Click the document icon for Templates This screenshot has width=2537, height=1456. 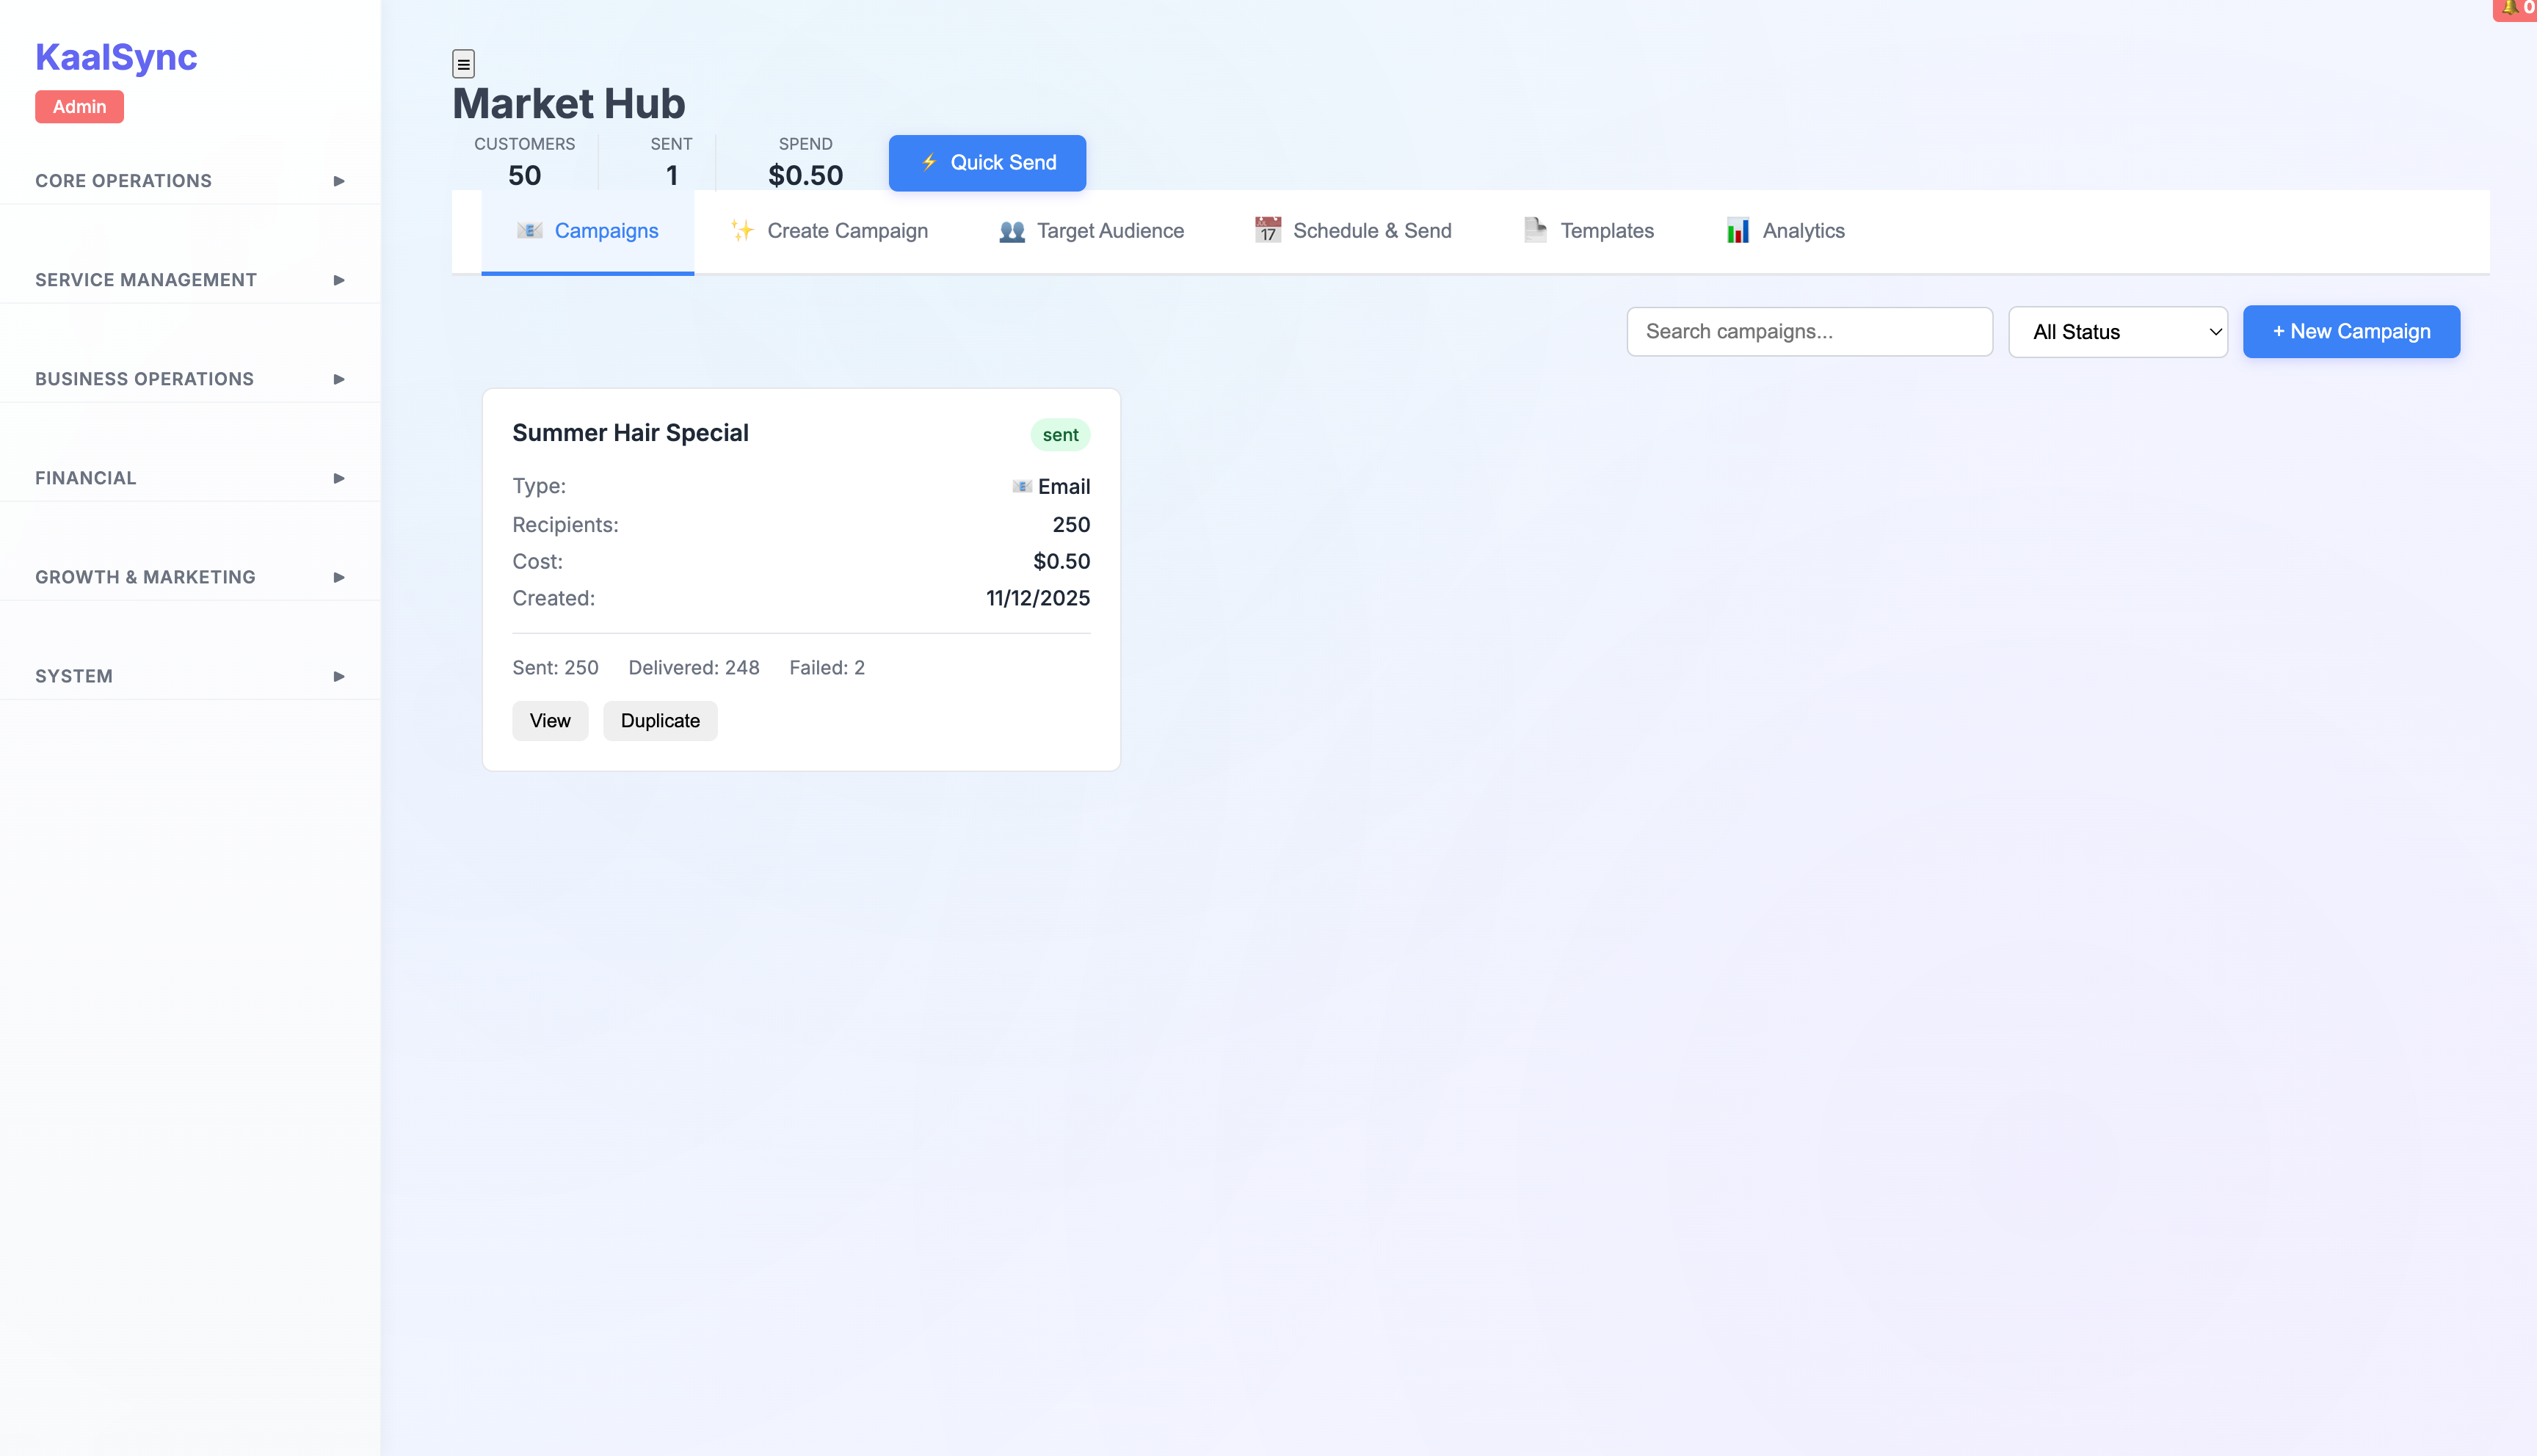coord(1534,231)
